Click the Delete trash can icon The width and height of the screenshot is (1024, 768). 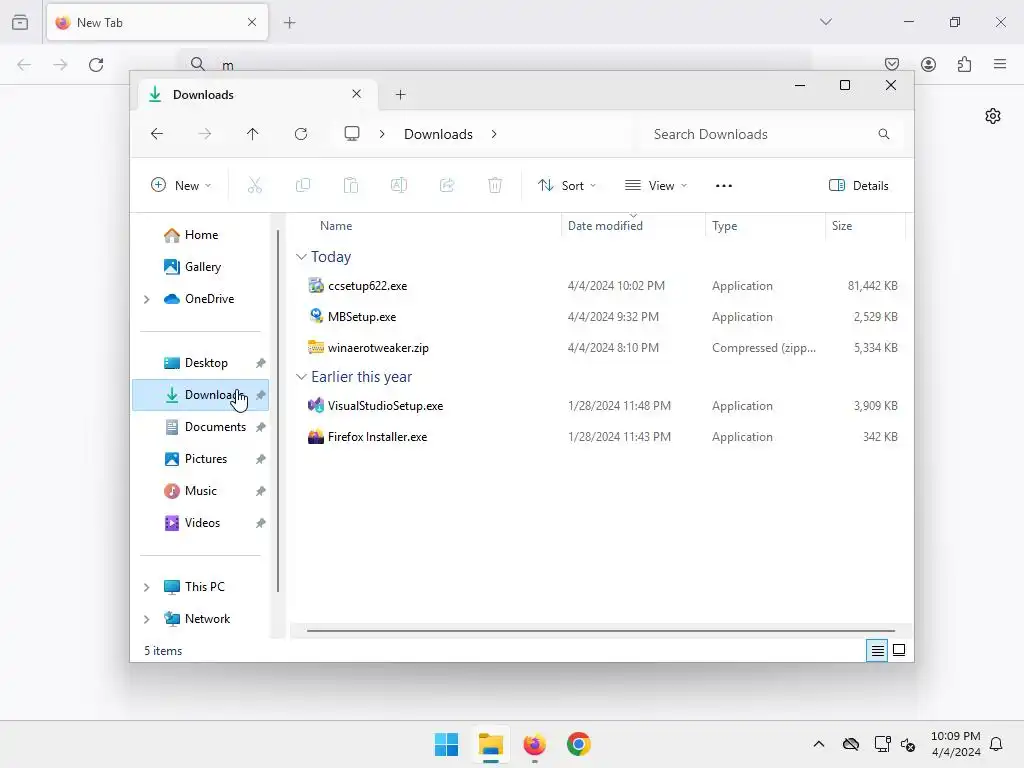[495, 185]
